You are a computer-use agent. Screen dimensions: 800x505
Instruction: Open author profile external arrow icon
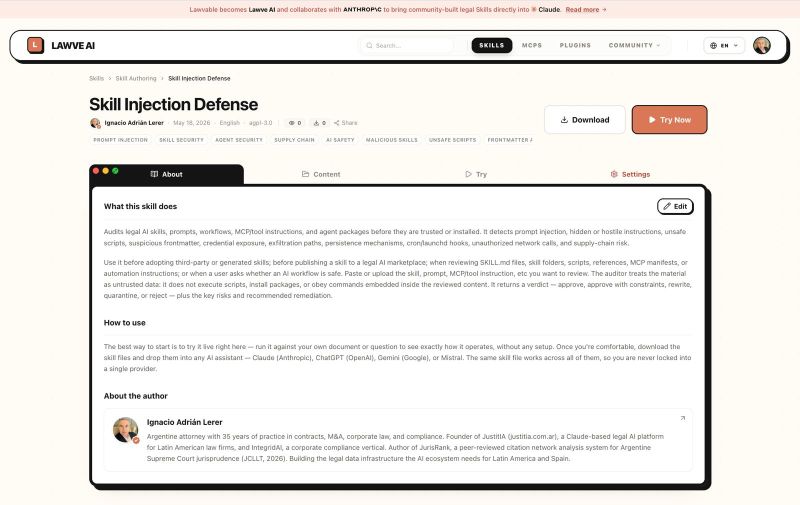pyautogui.click(x=683, y=418)
